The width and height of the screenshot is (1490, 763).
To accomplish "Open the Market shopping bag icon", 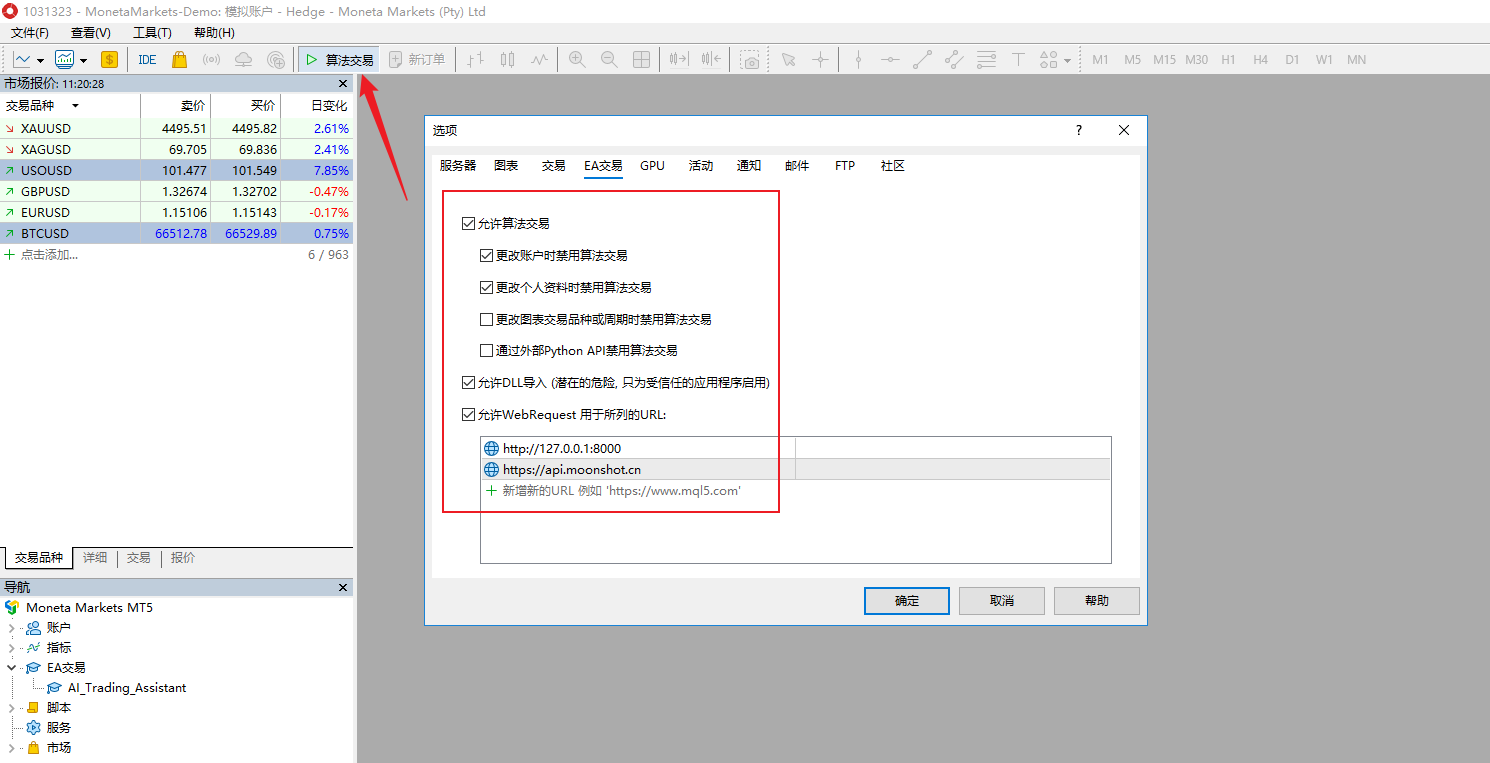I will click(179, 60).
